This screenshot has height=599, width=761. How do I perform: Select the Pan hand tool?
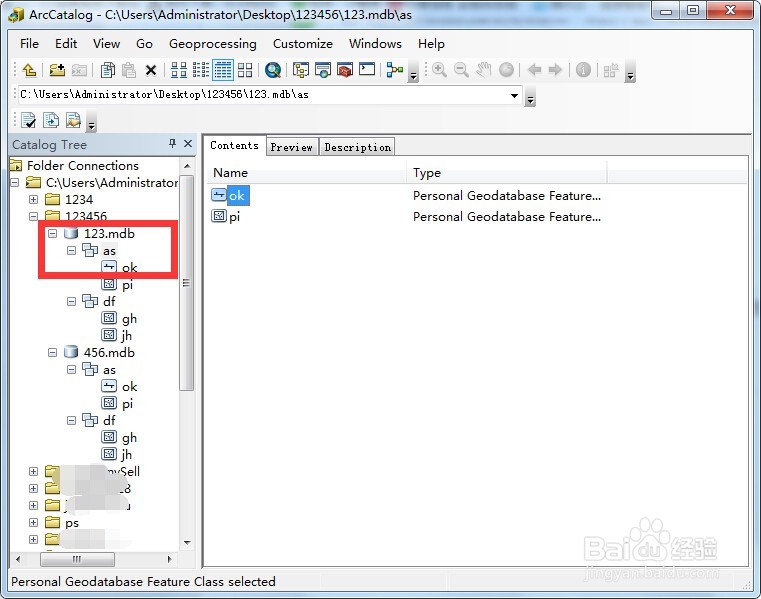pyautogui.click(x=483, y=70)
